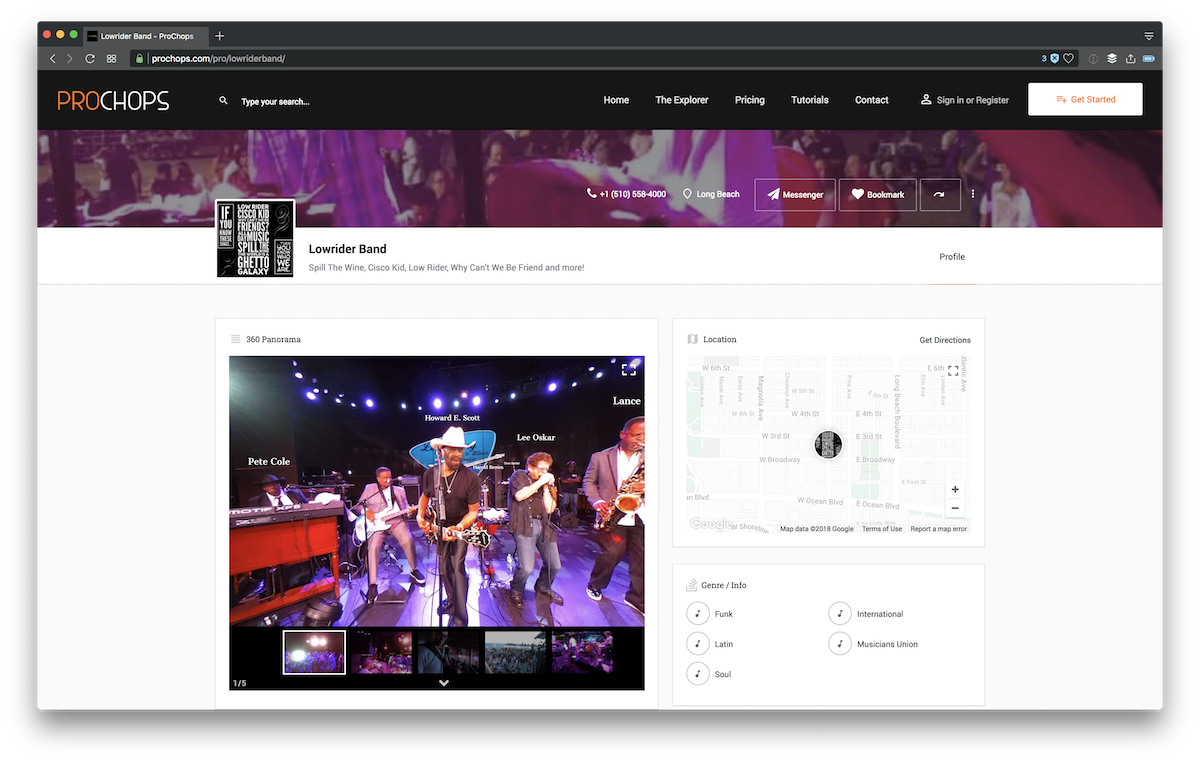Image resolution: width=1200 pixels, height=763 pixels.
Task: Click the stacked layers toolbar icon
Action: click(x=1112, y=59)
